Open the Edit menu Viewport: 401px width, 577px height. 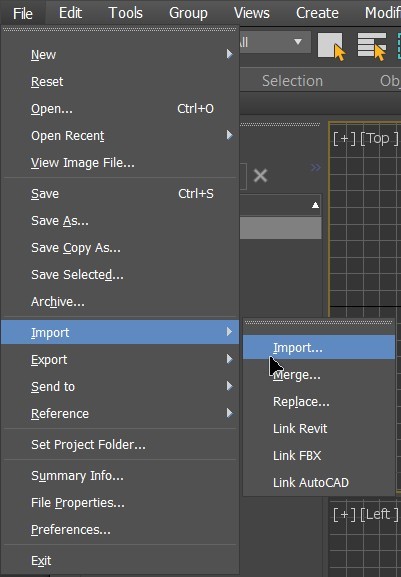point(70,13)
